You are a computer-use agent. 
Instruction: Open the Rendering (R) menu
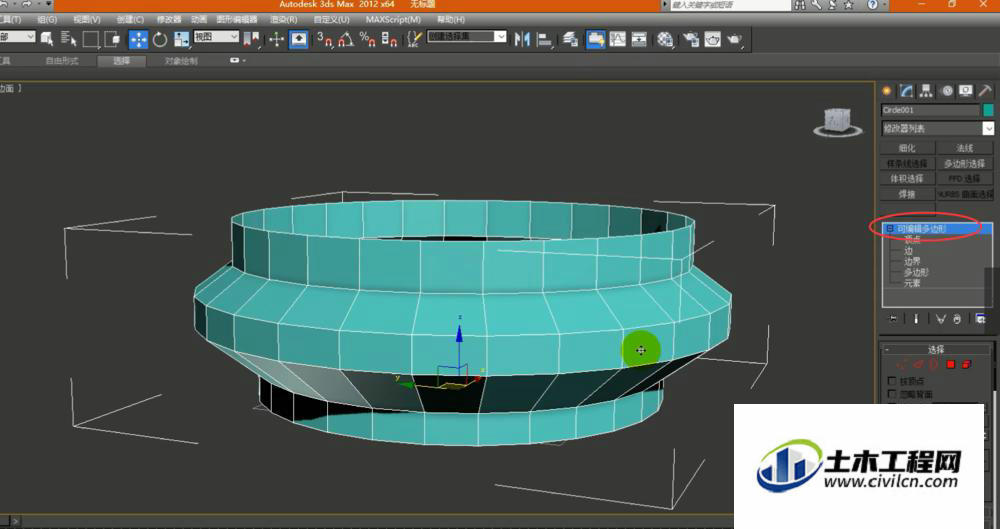(284, 20)
